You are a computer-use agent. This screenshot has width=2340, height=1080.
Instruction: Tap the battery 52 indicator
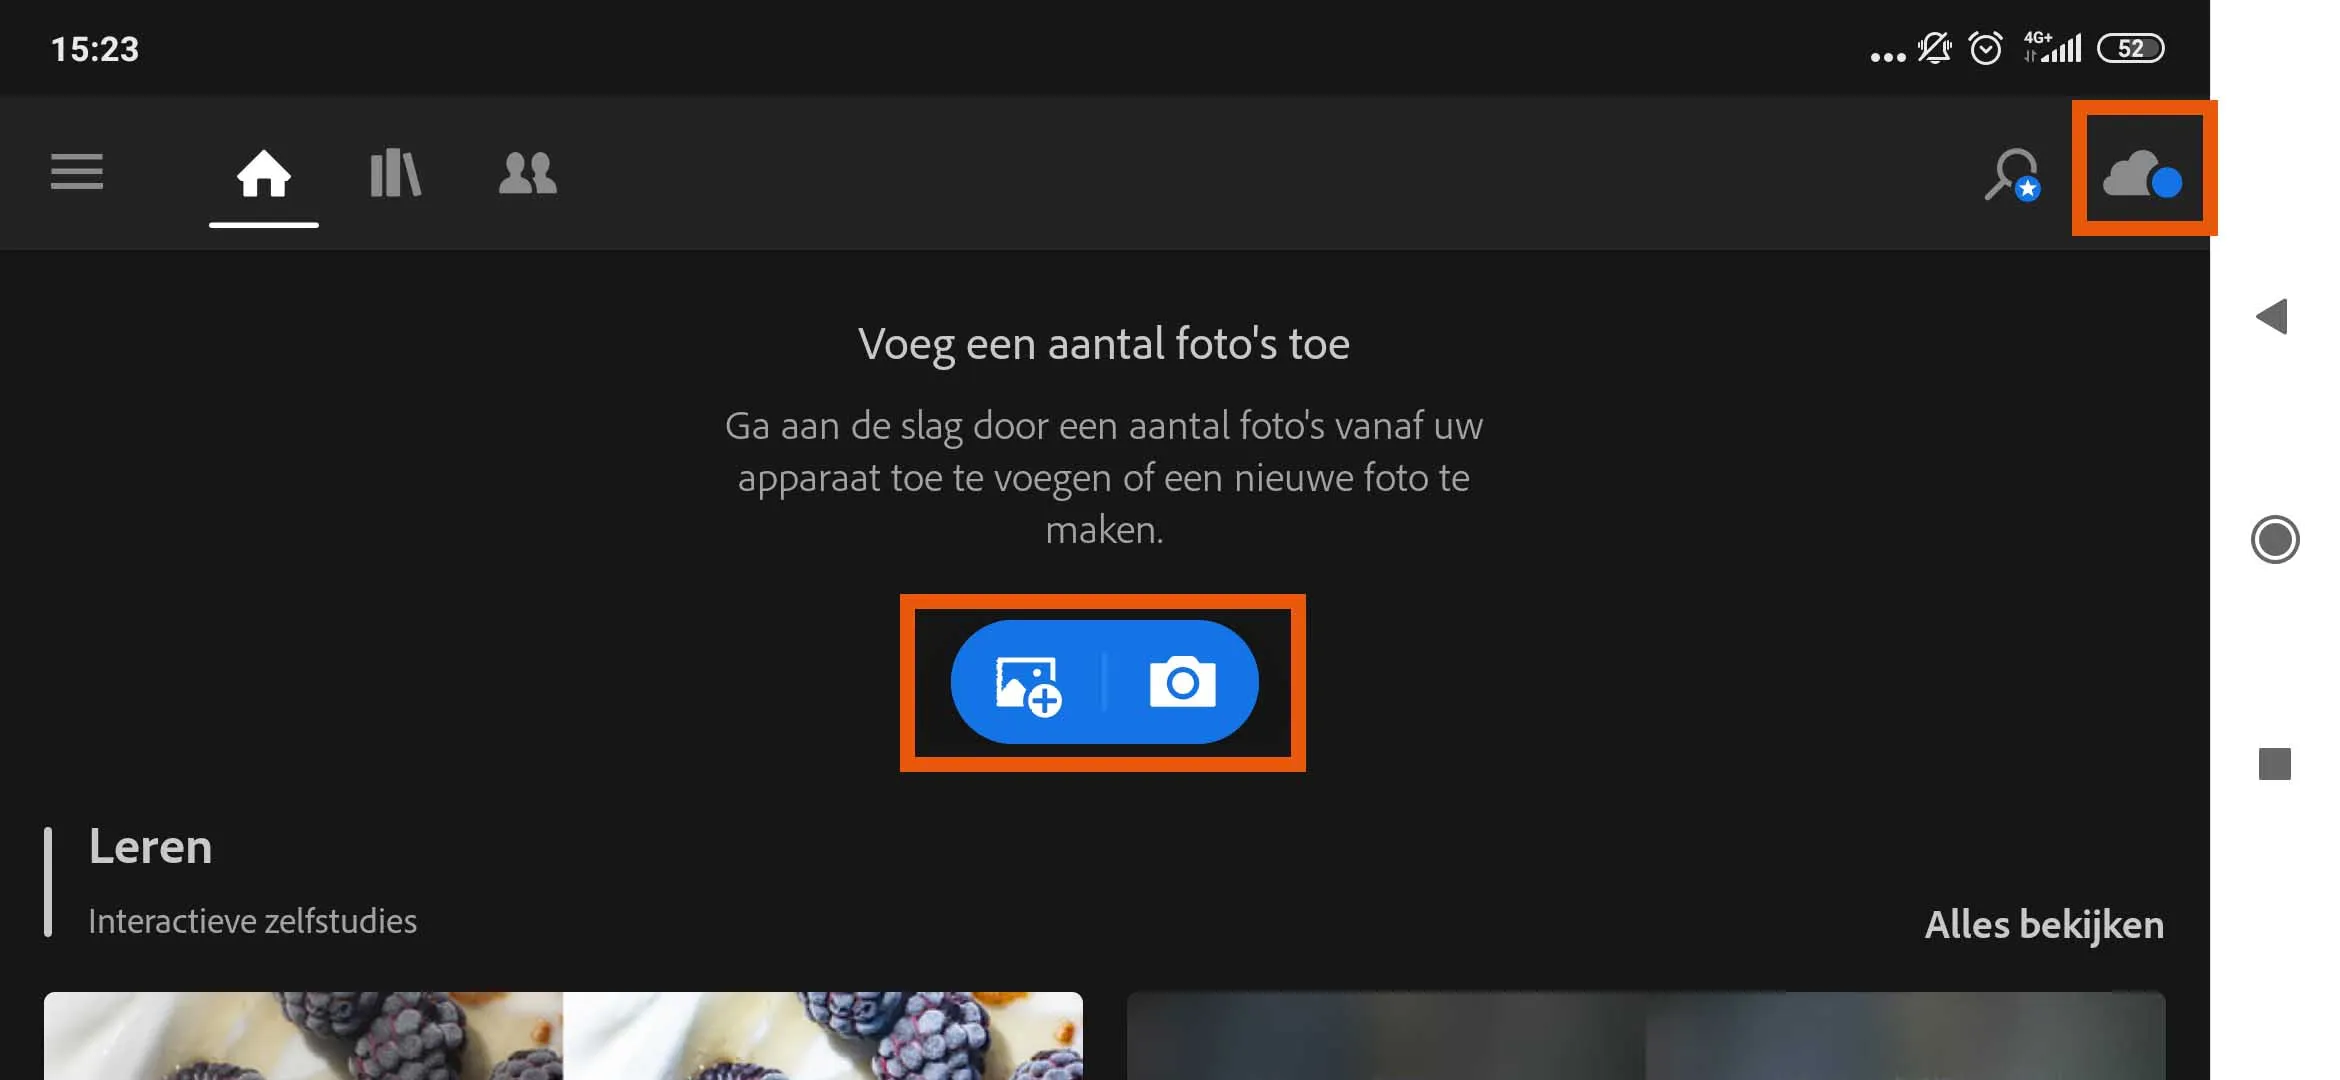[x=2131, y=48]
